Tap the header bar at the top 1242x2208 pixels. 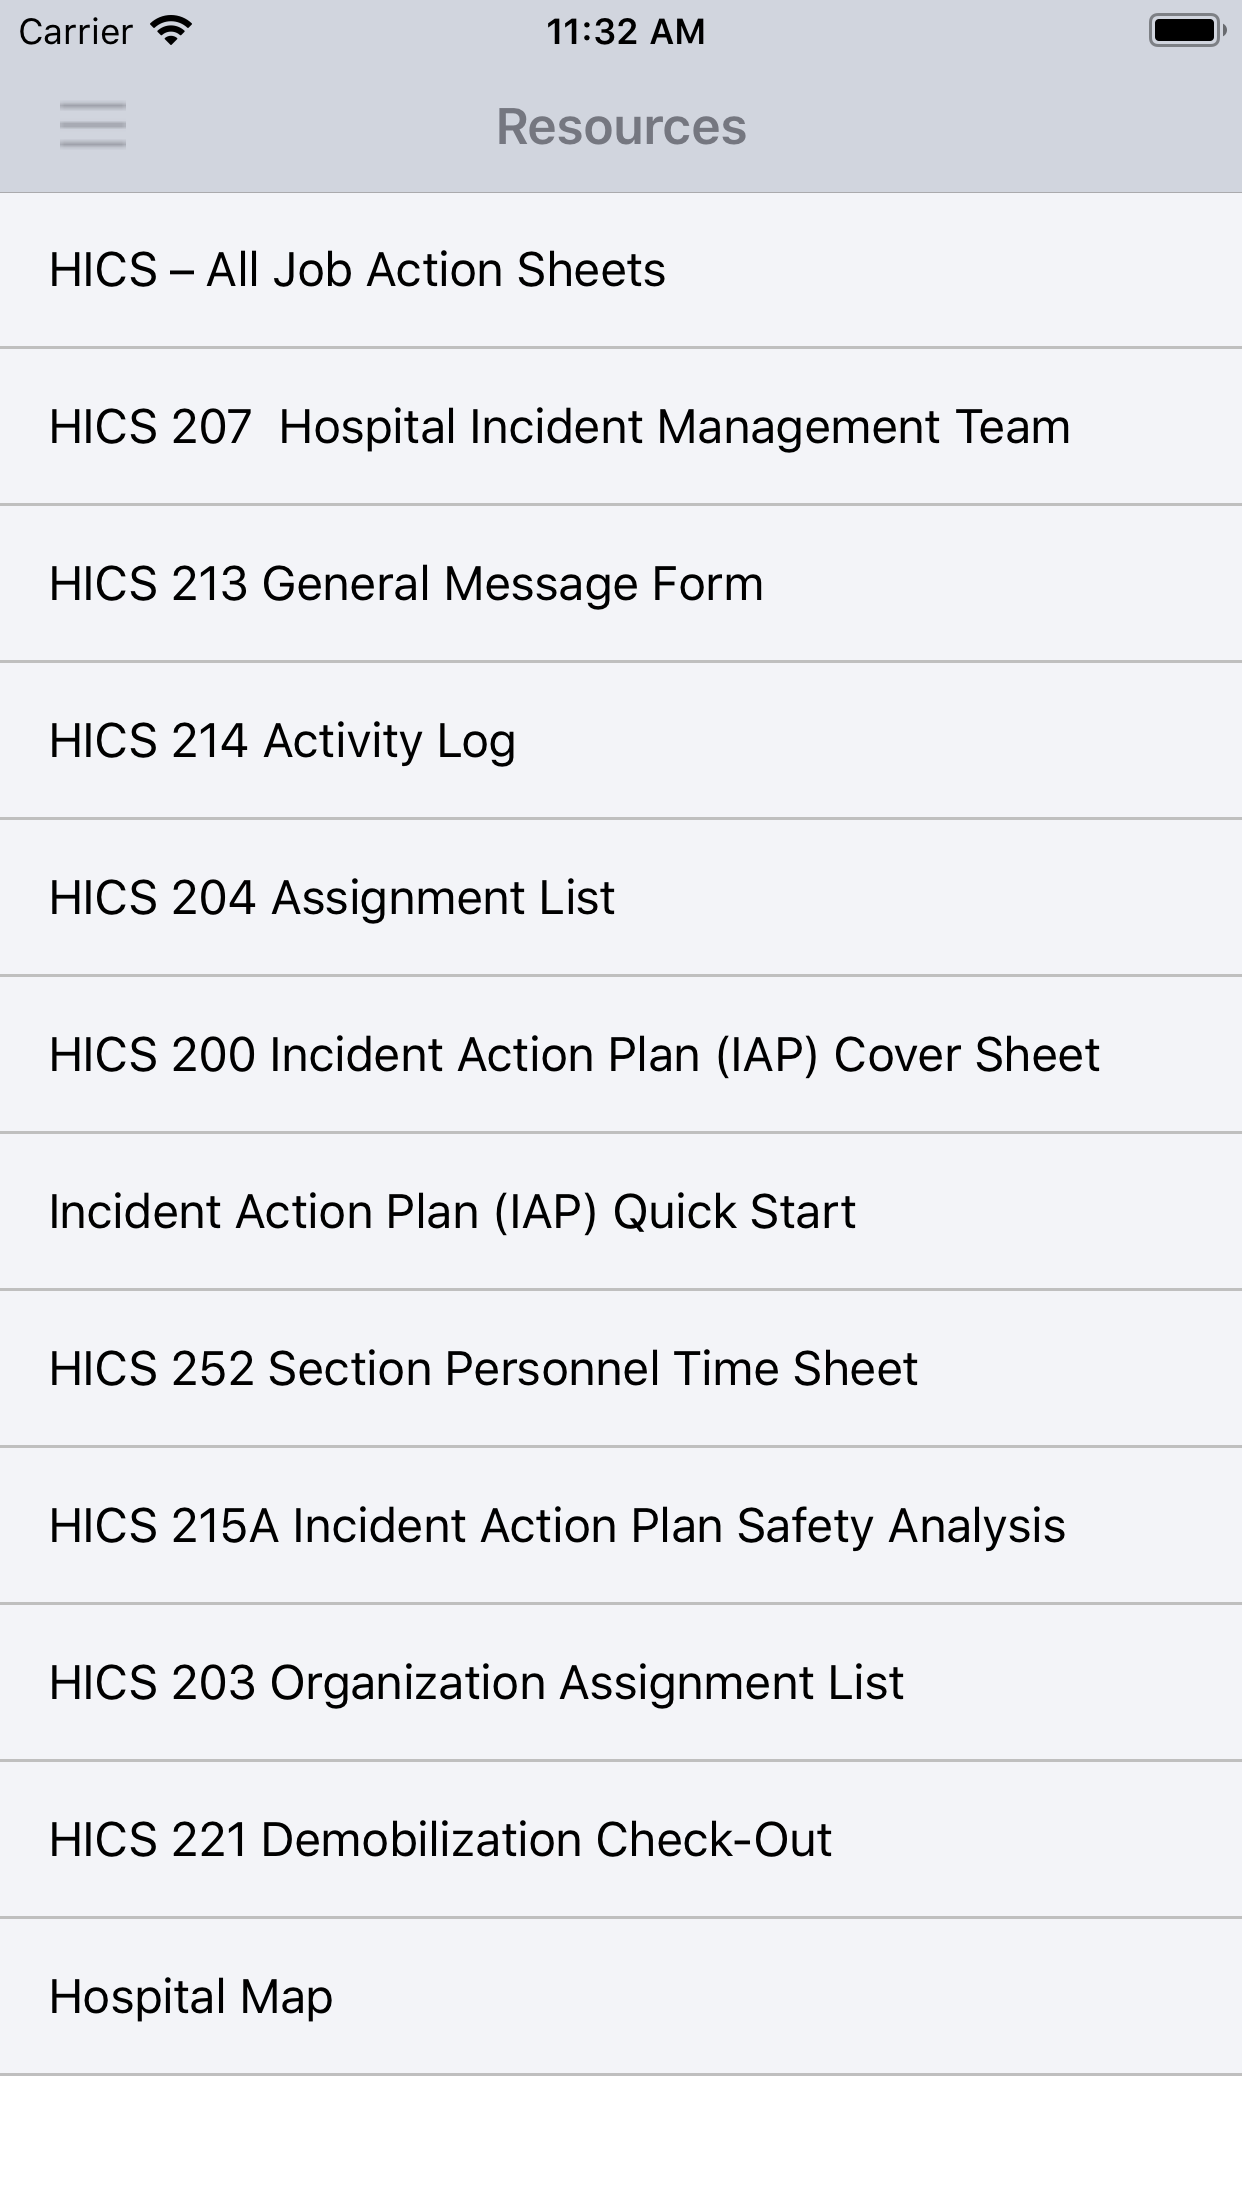click(x=621, y=126)
